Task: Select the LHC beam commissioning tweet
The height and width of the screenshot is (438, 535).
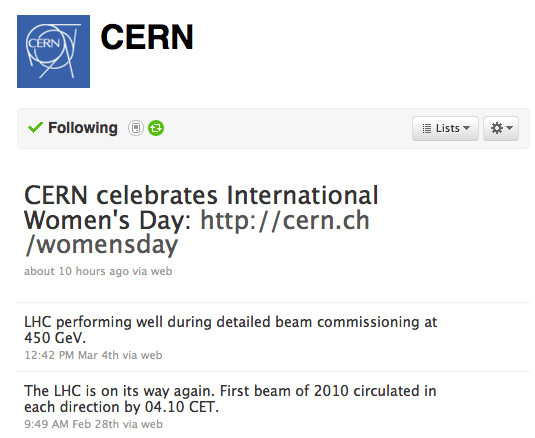Action: [230, 330]
